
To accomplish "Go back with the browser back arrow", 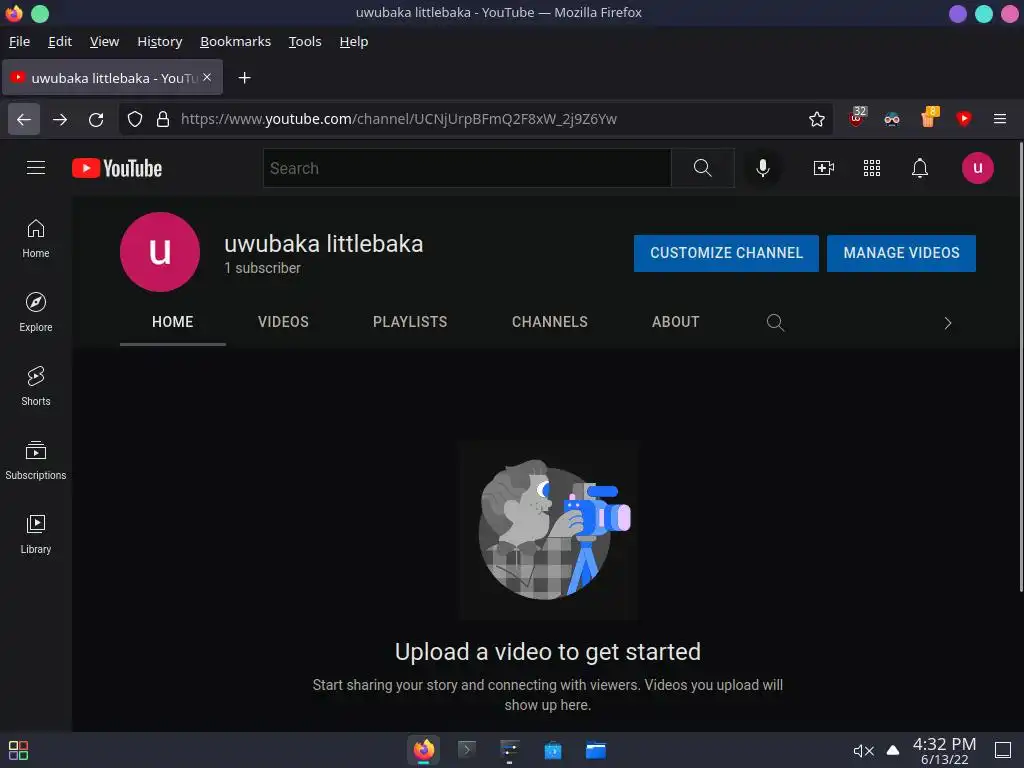I will pos(24,119).
